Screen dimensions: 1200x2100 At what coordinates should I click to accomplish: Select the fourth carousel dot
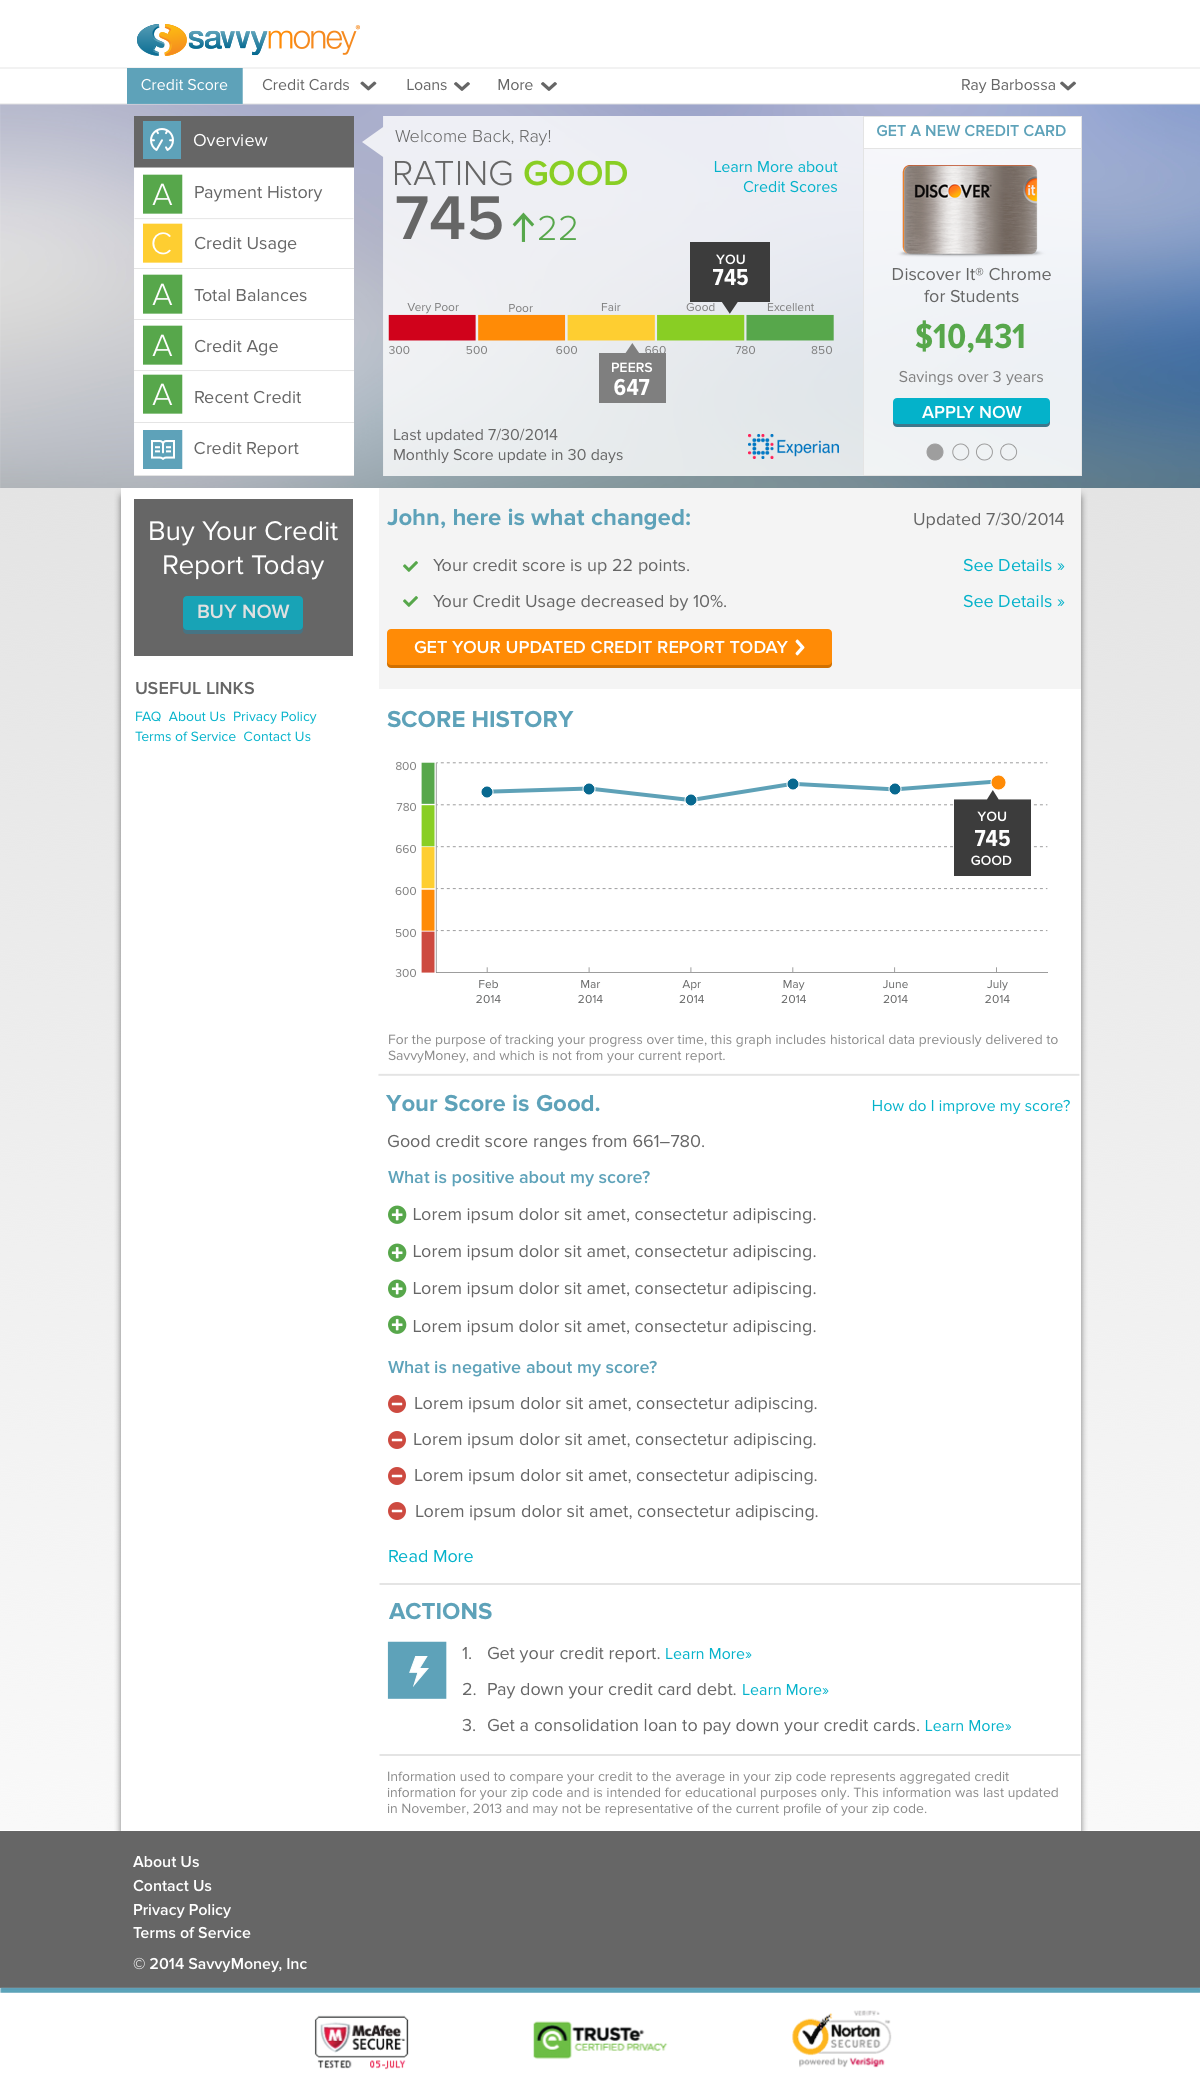1009,452
